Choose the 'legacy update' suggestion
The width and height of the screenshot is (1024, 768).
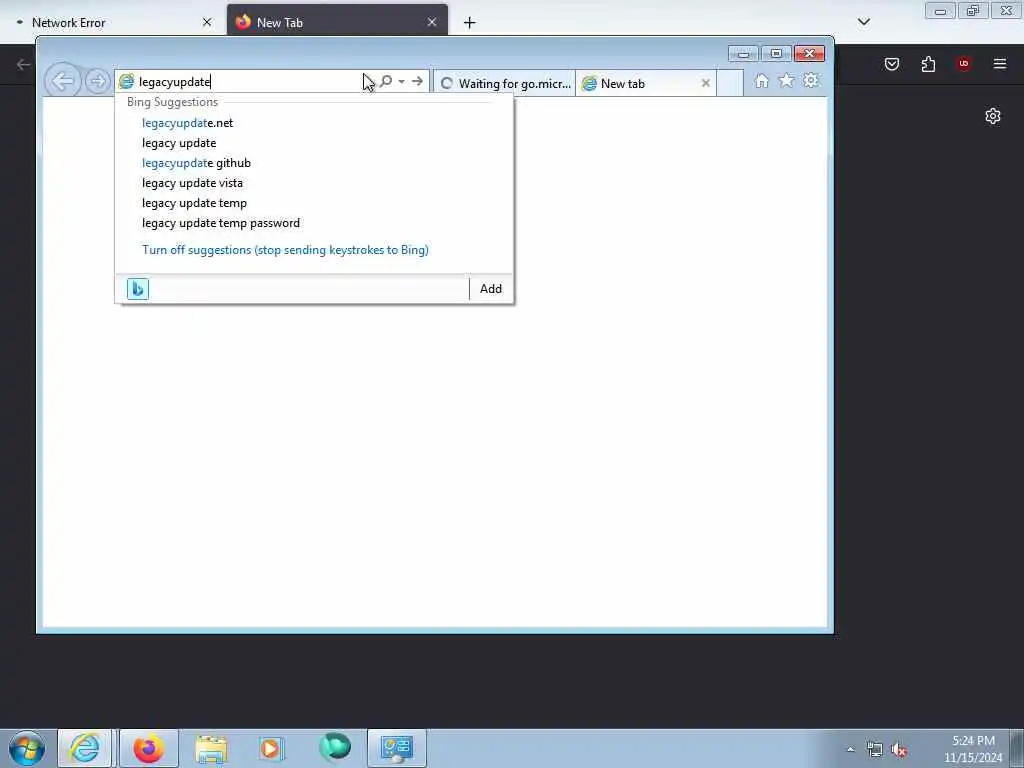(x=179, y=143)
